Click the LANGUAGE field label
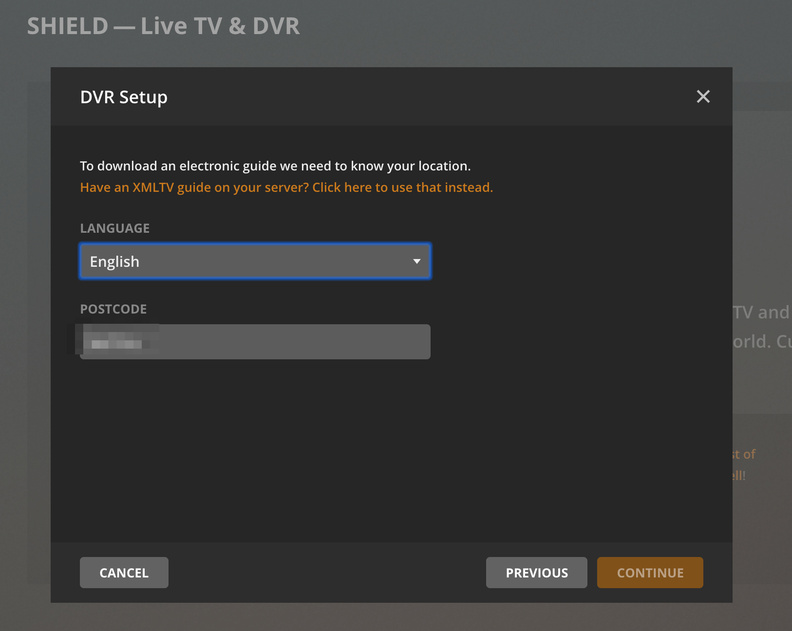The height and width of the screenshot is (631, 792). pos(115,228)
